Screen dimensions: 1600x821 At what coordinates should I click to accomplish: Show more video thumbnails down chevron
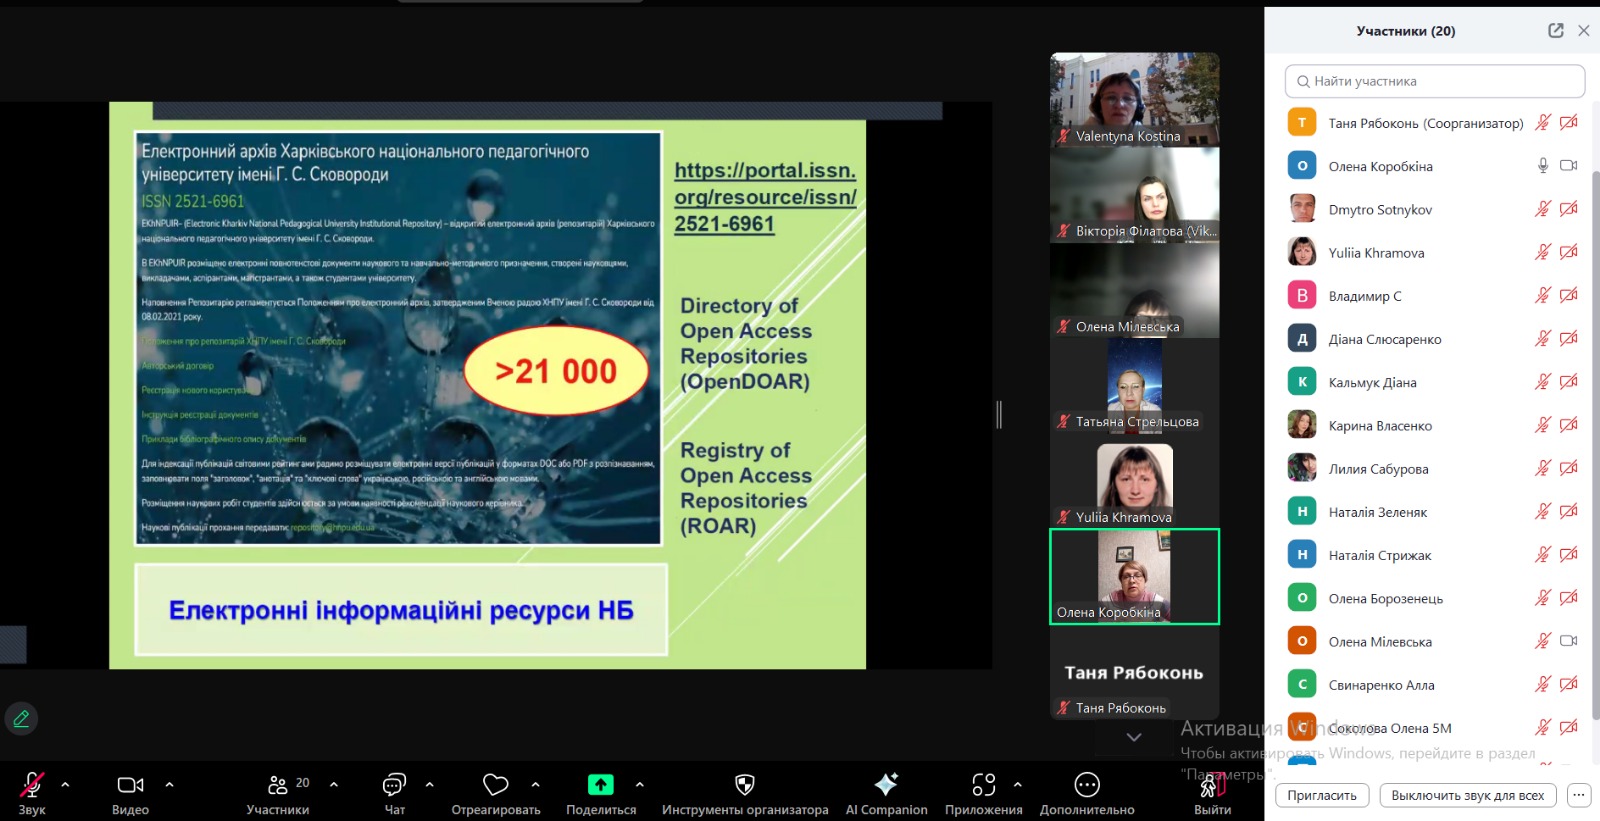(1133, 737)
